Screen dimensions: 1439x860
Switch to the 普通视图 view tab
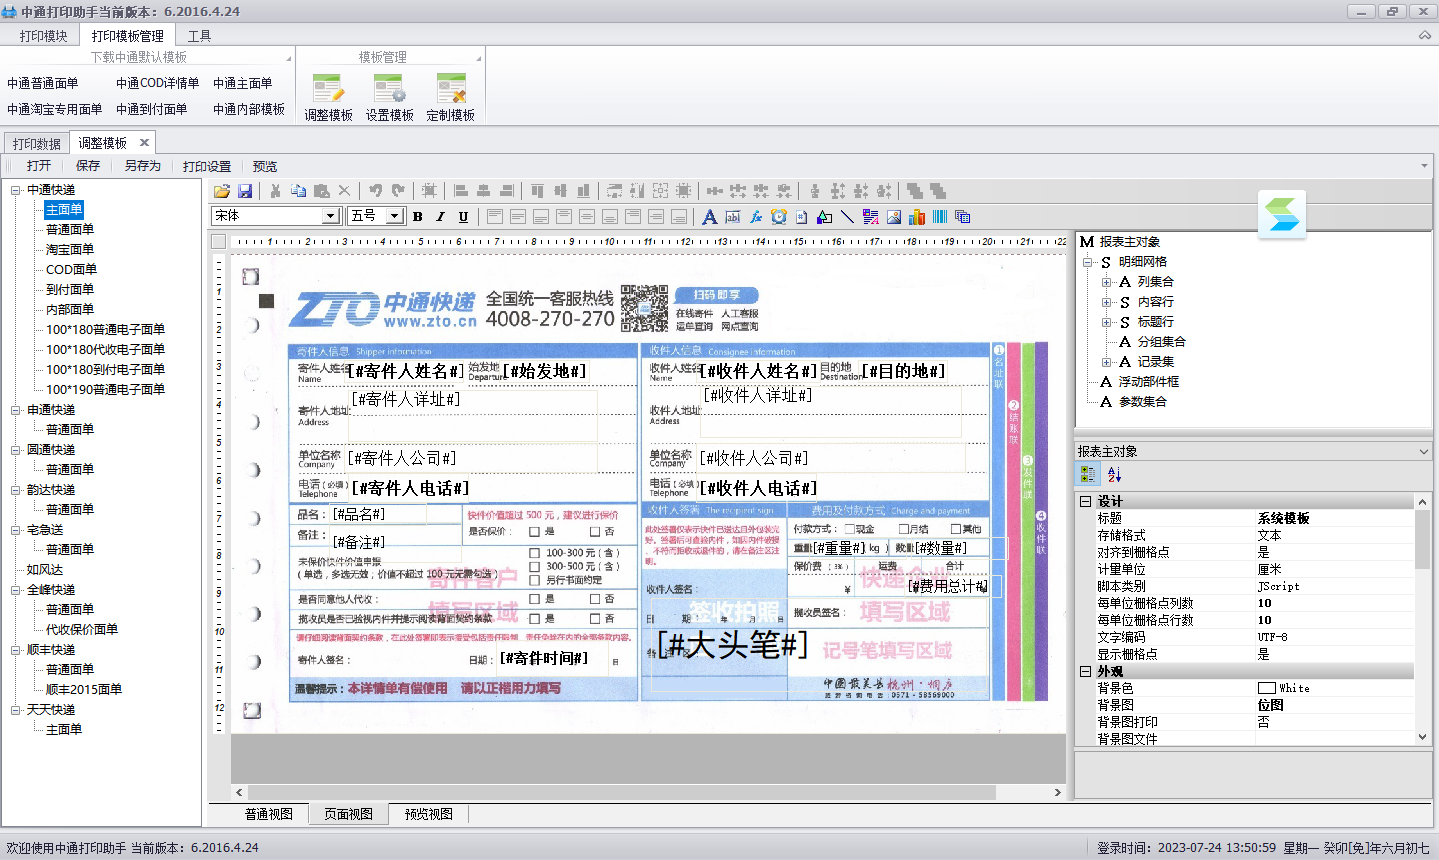click(269, 814)
